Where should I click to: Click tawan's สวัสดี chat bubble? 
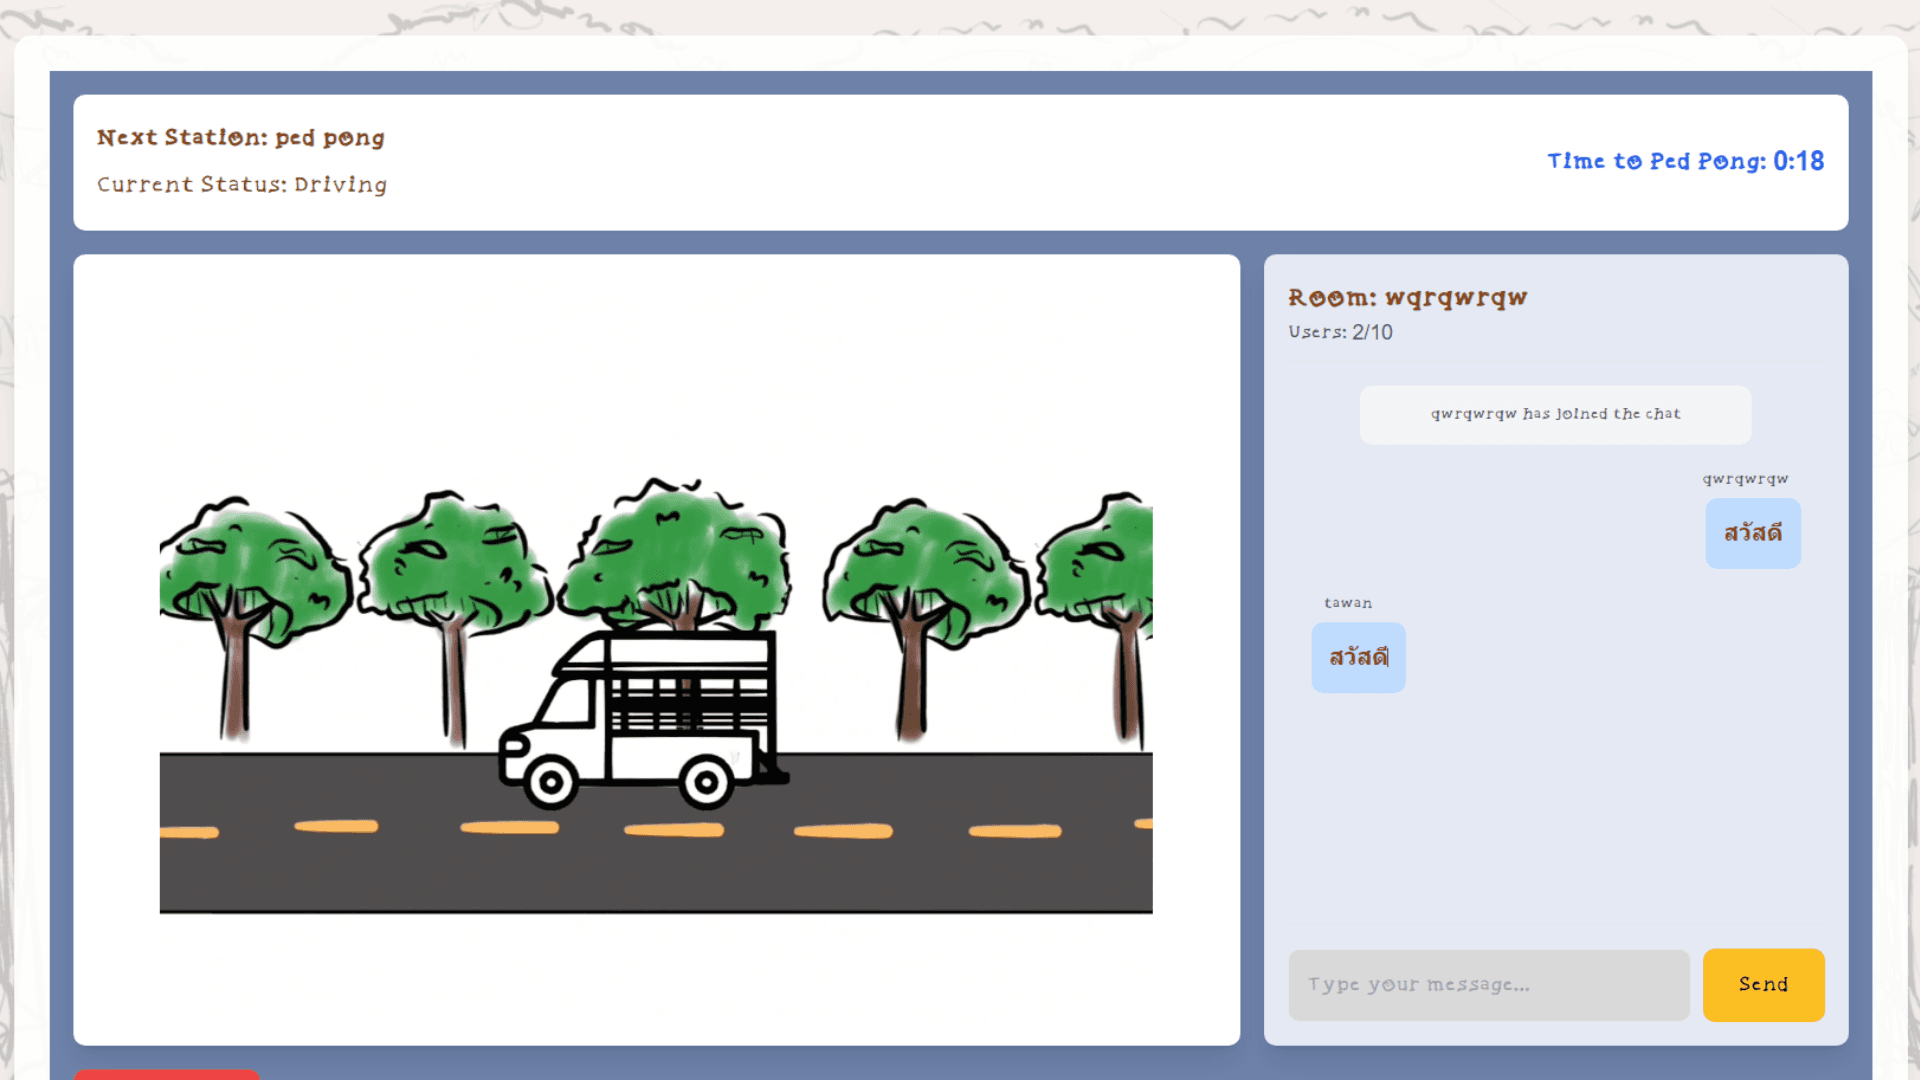[x=1358, y=657]
